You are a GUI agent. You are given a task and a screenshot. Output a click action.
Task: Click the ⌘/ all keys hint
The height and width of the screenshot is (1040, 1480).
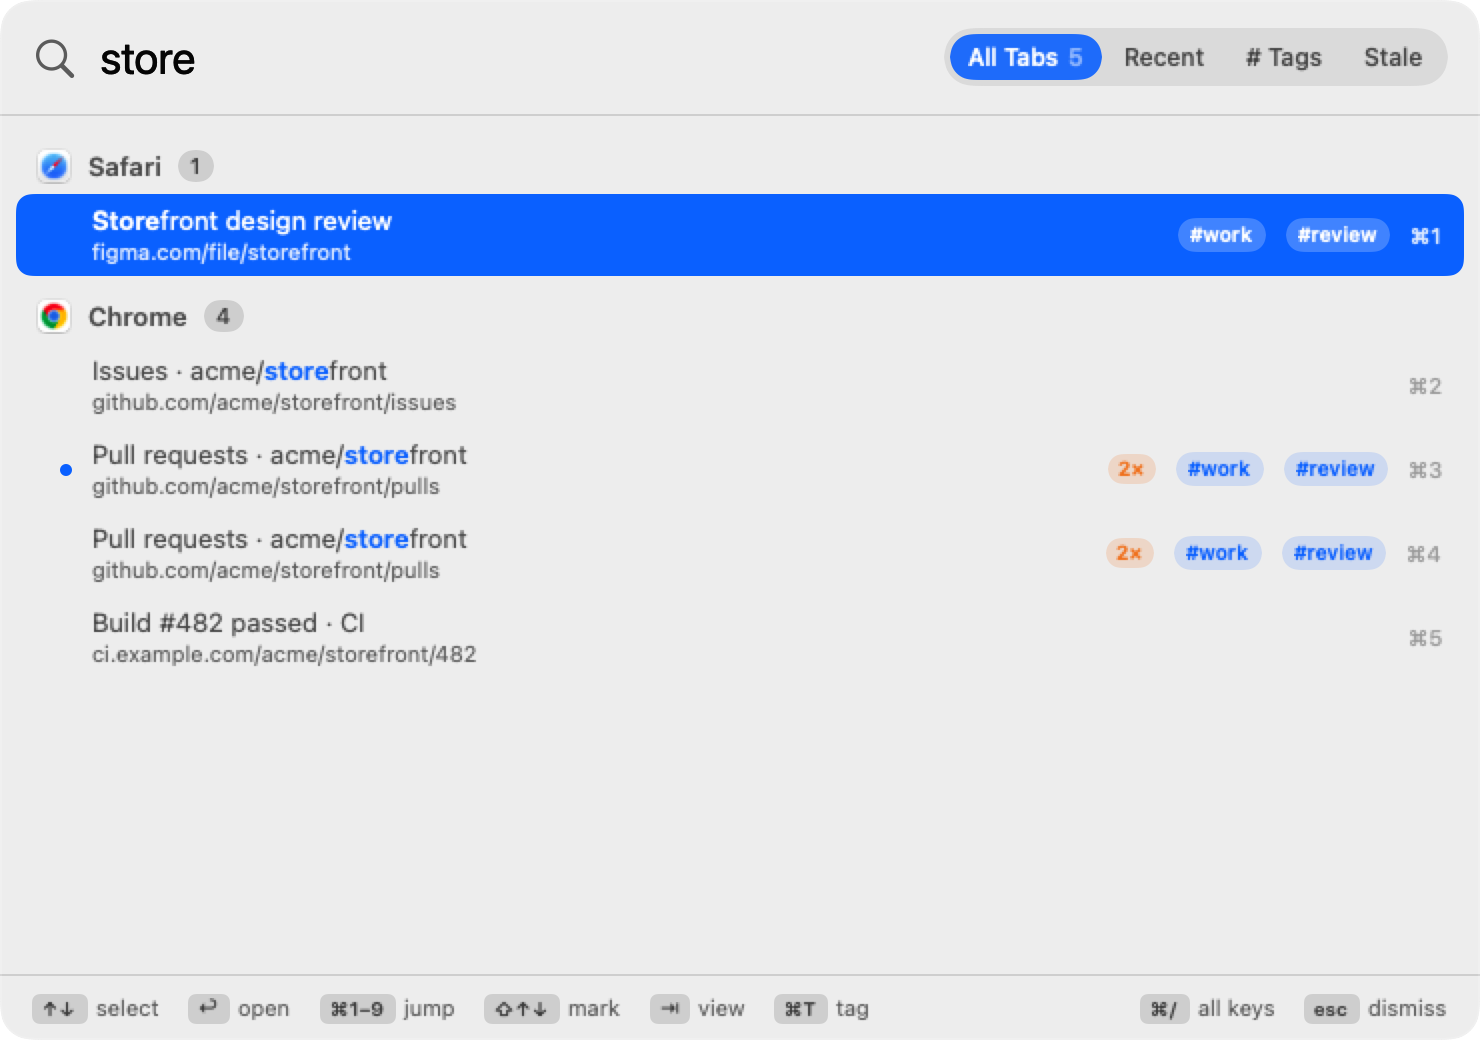click(x=1164, y=1009)
